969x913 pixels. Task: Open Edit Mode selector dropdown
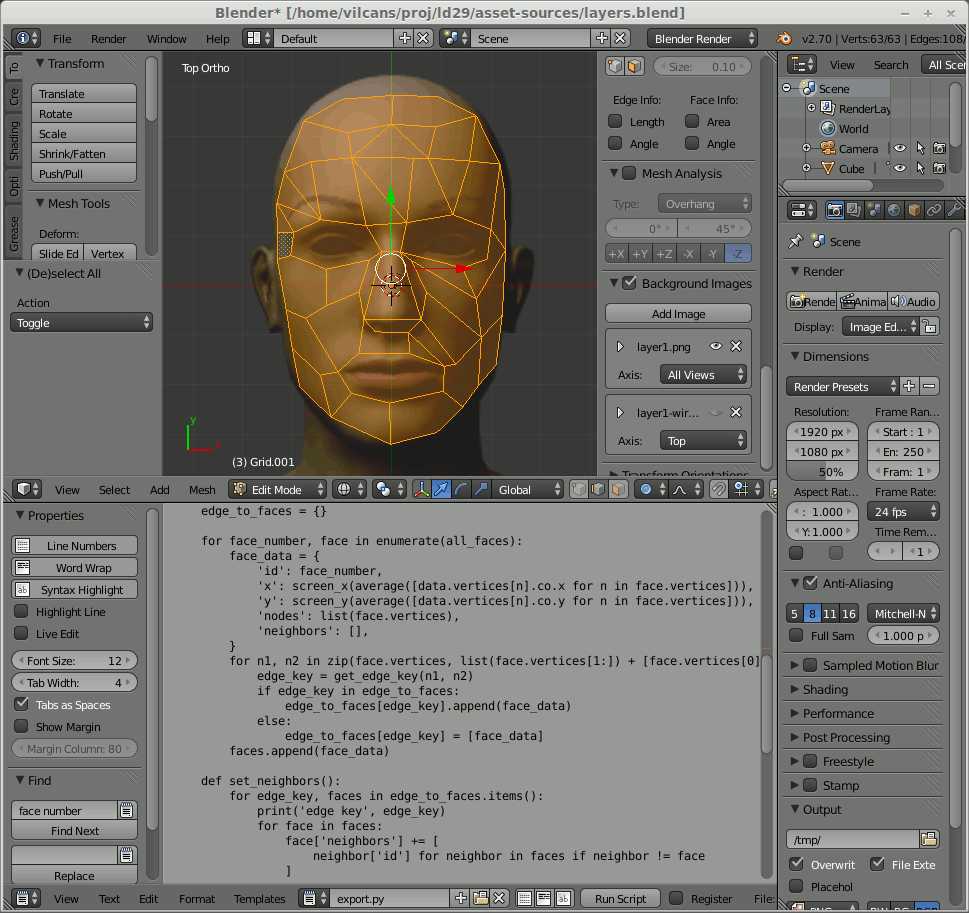click(277, 490)
